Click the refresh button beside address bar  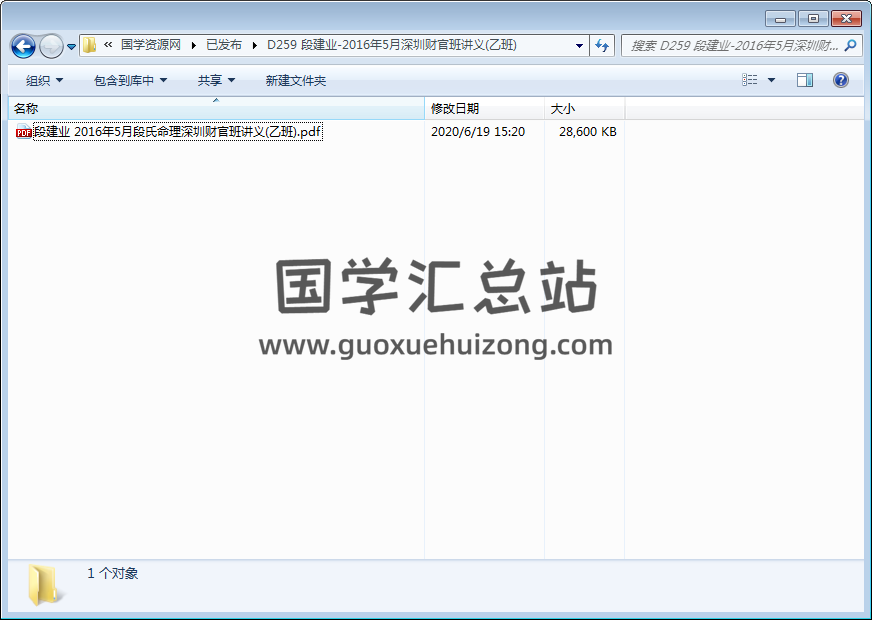point(602,45)
